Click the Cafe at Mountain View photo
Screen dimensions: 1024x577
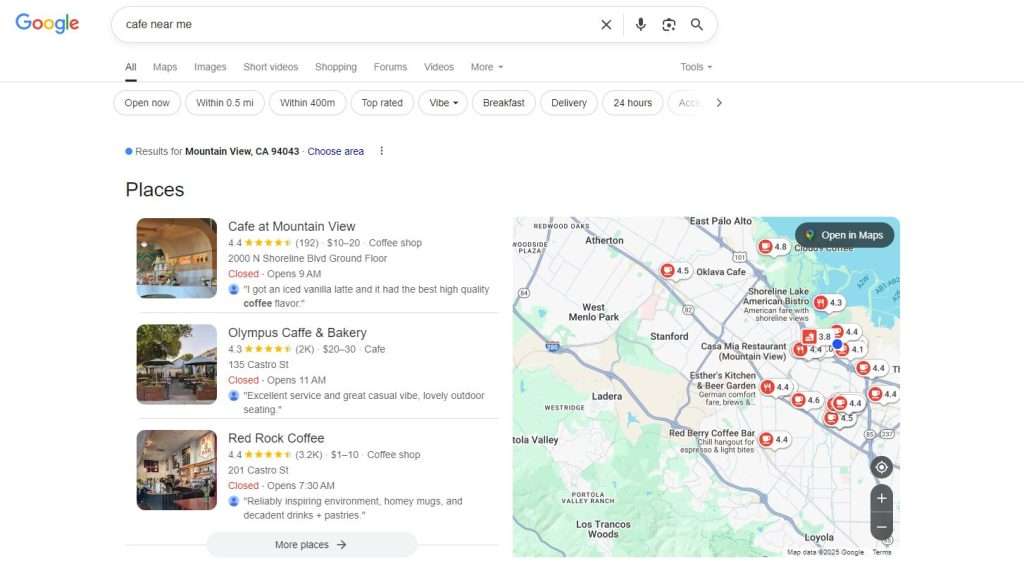tap(176, 258)
